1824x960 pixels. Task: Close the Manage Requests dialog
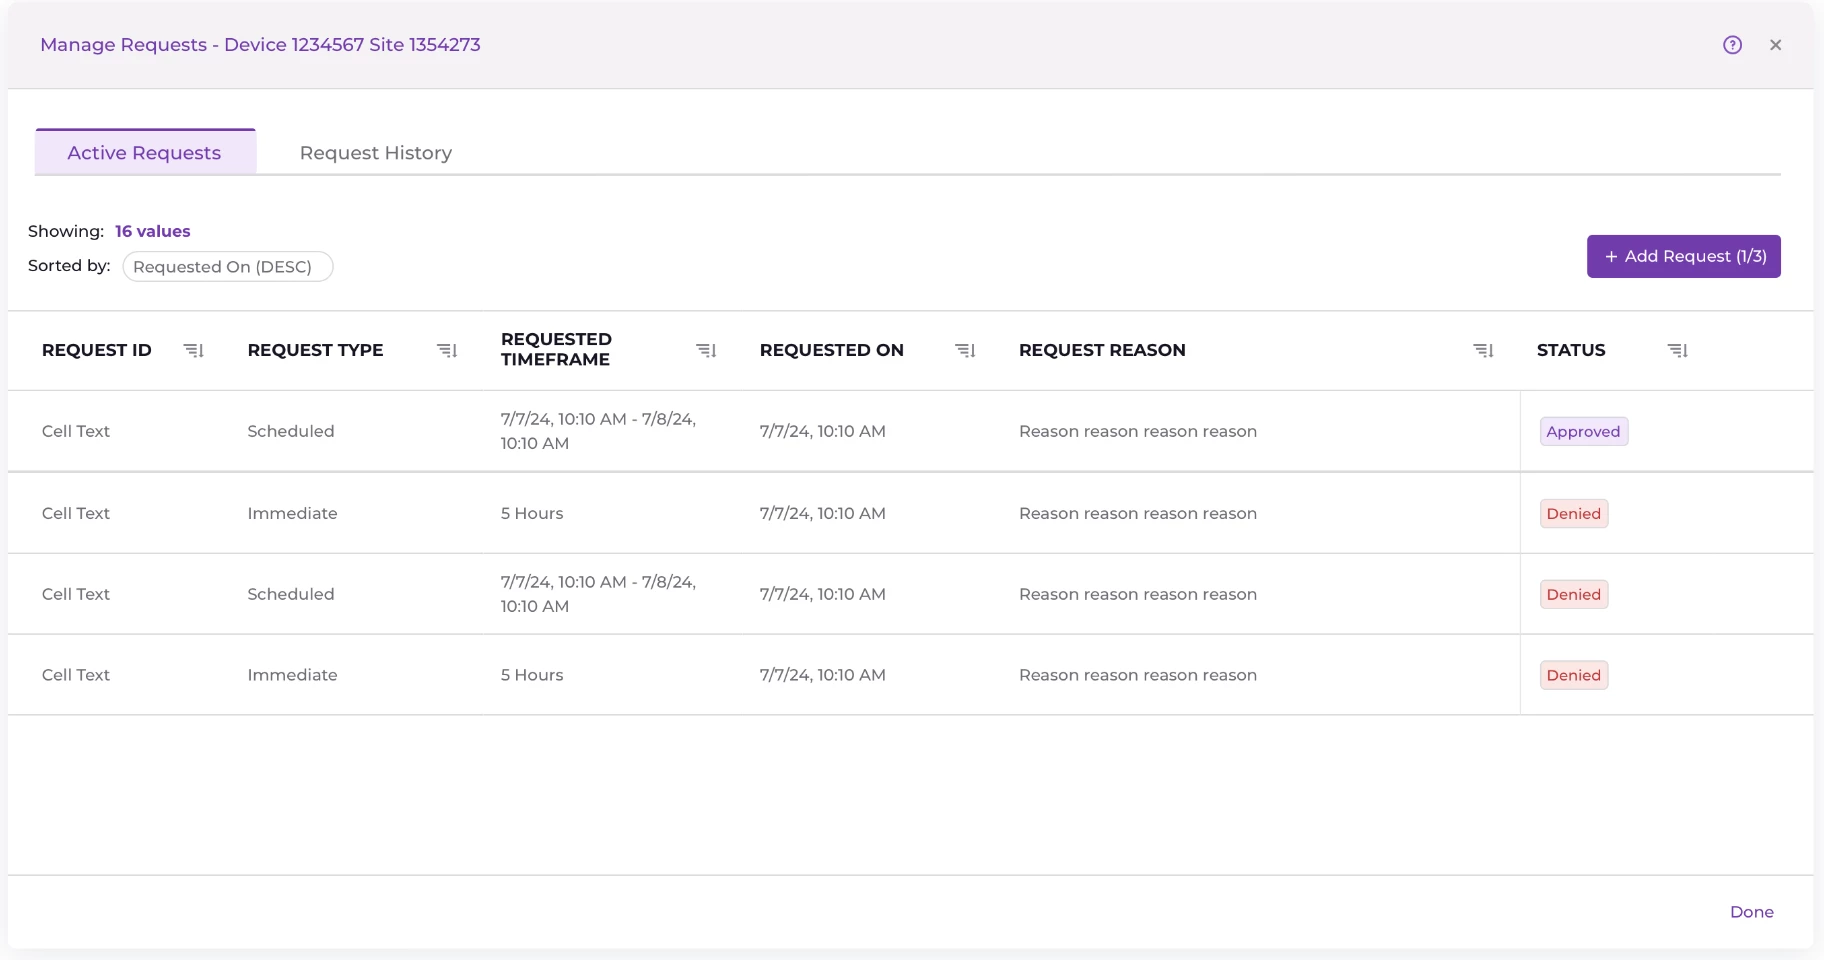(x=1775, y=45)
